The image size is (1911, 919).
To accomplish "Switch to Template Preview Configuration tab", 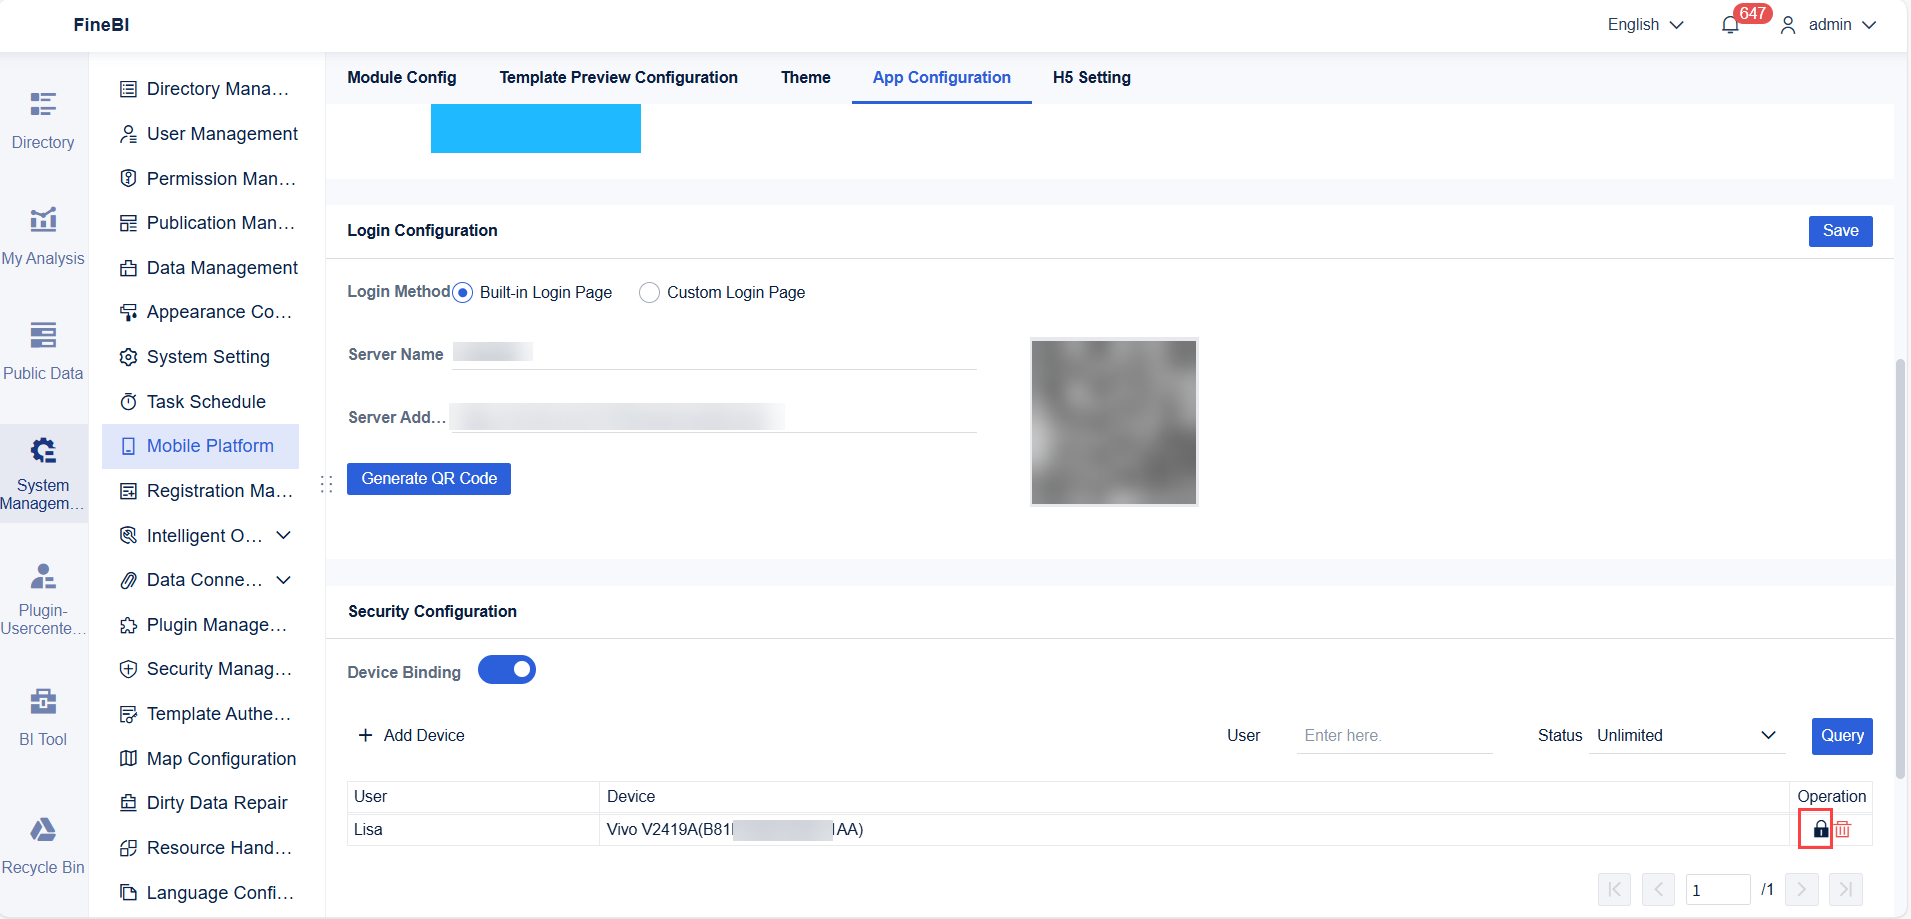I will click(619, 78).
